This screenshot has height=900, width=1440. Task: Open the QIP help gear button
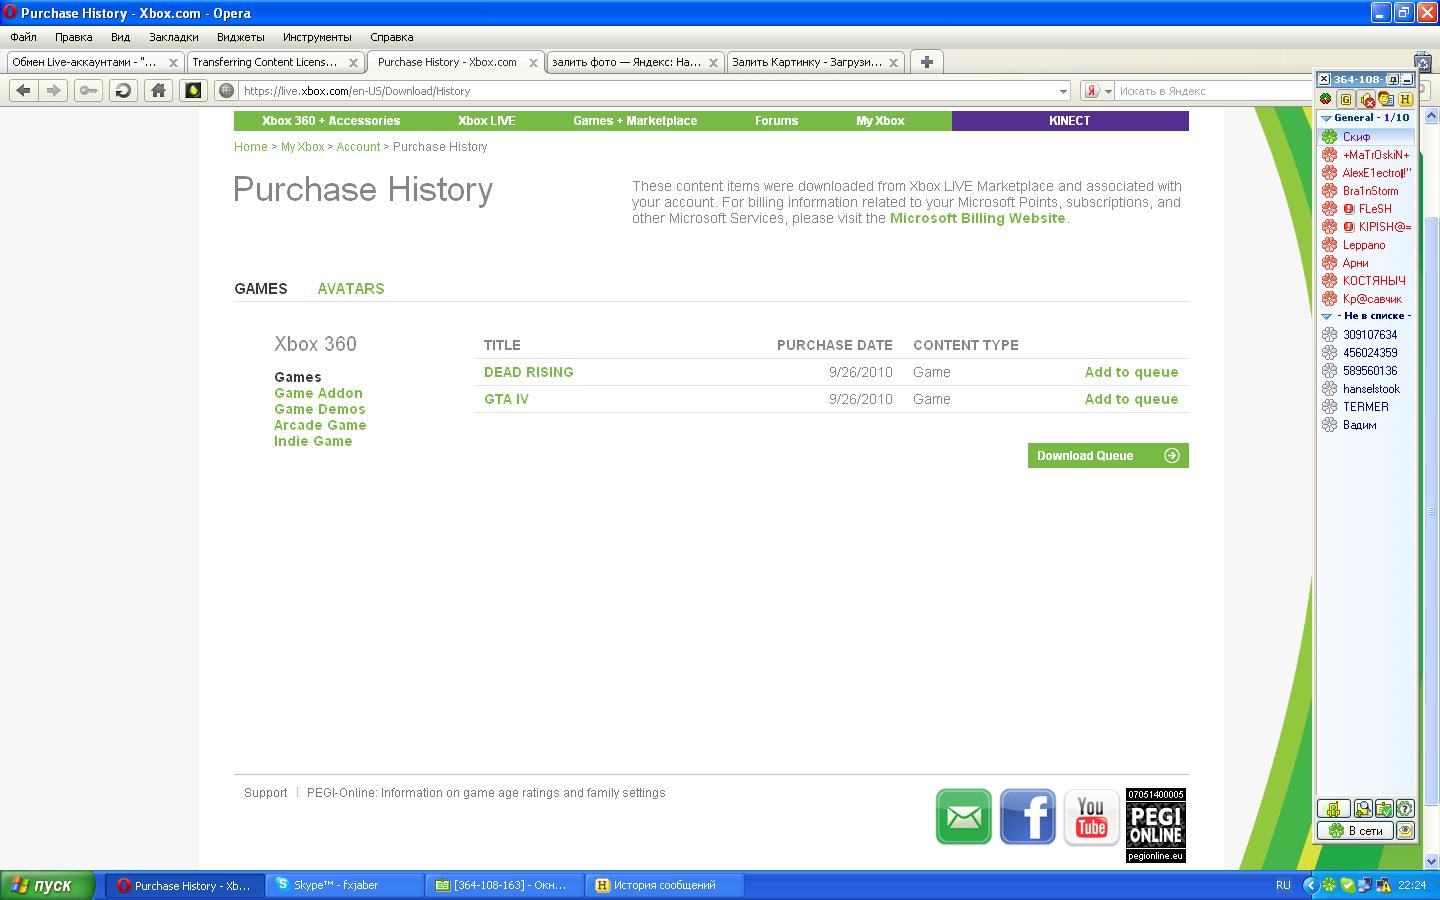1405,808
